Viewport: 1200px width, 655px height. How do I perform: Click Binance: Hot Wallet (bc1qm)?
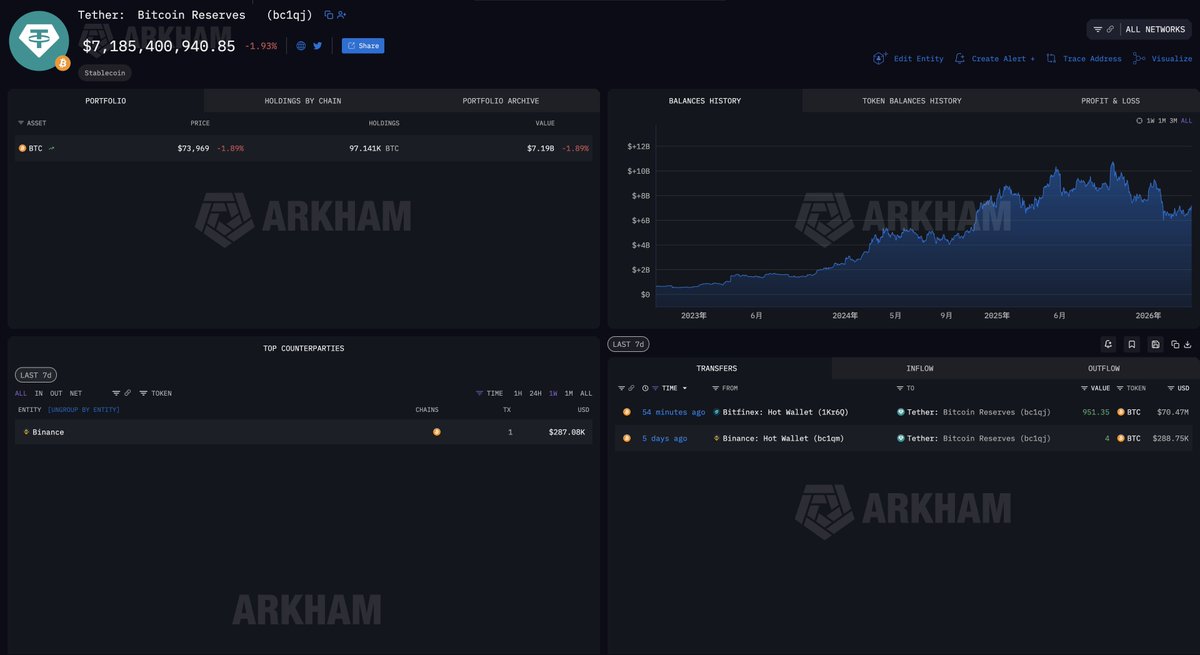(x=785, y=438)
